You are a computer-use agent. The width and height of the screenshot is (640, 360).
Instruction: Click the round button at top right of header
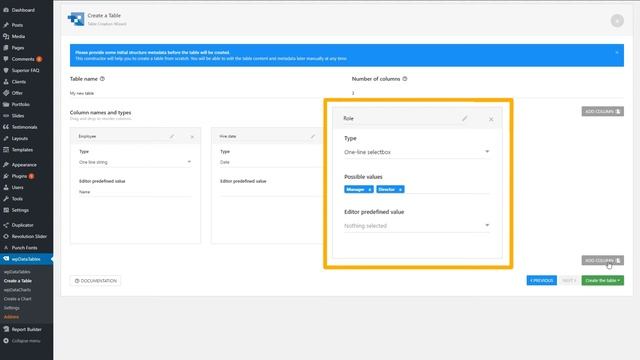(x=617, y=20)
